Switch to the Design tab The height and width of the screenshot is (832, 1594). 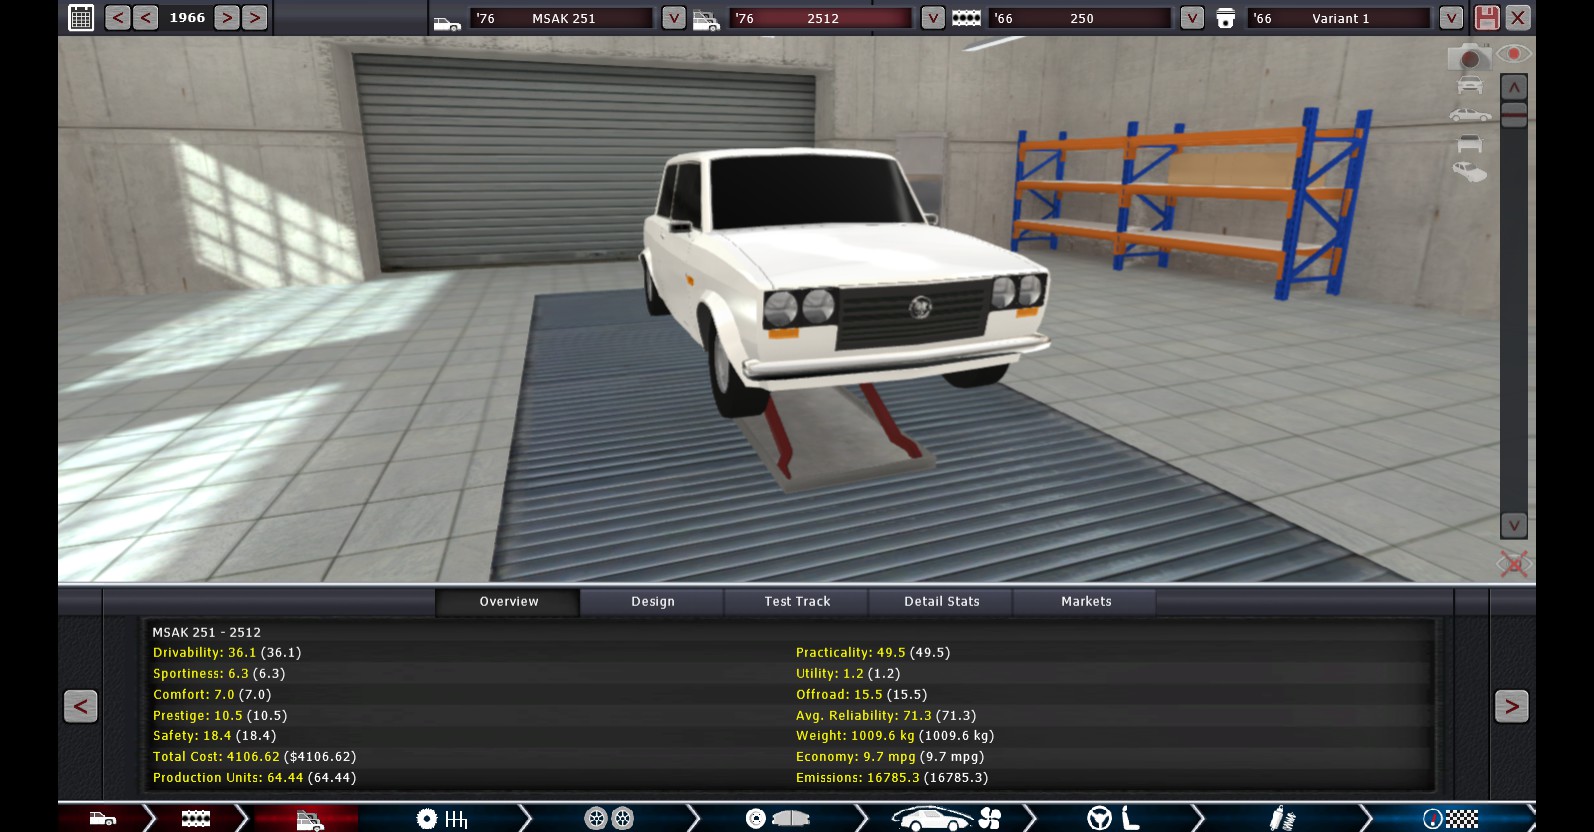click(x=653, y=601)
